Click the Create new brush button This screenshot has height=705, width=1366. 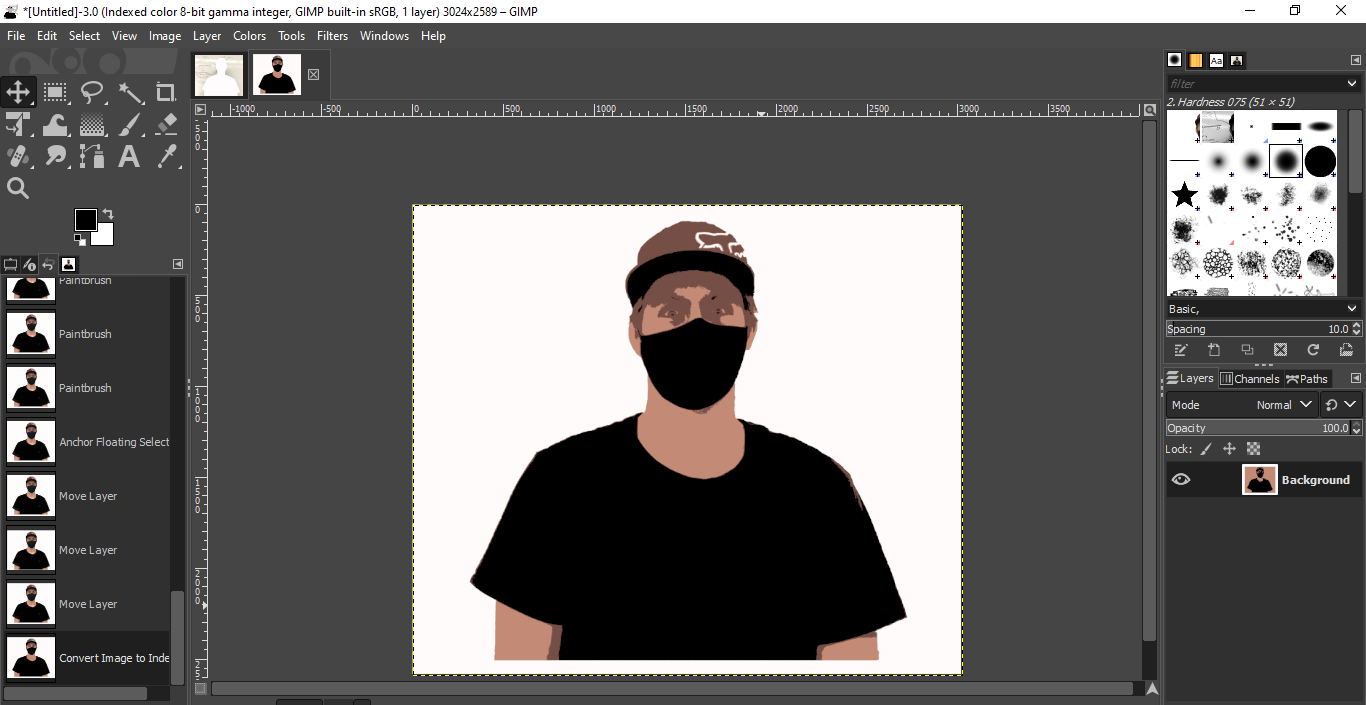click(1214, 350)
